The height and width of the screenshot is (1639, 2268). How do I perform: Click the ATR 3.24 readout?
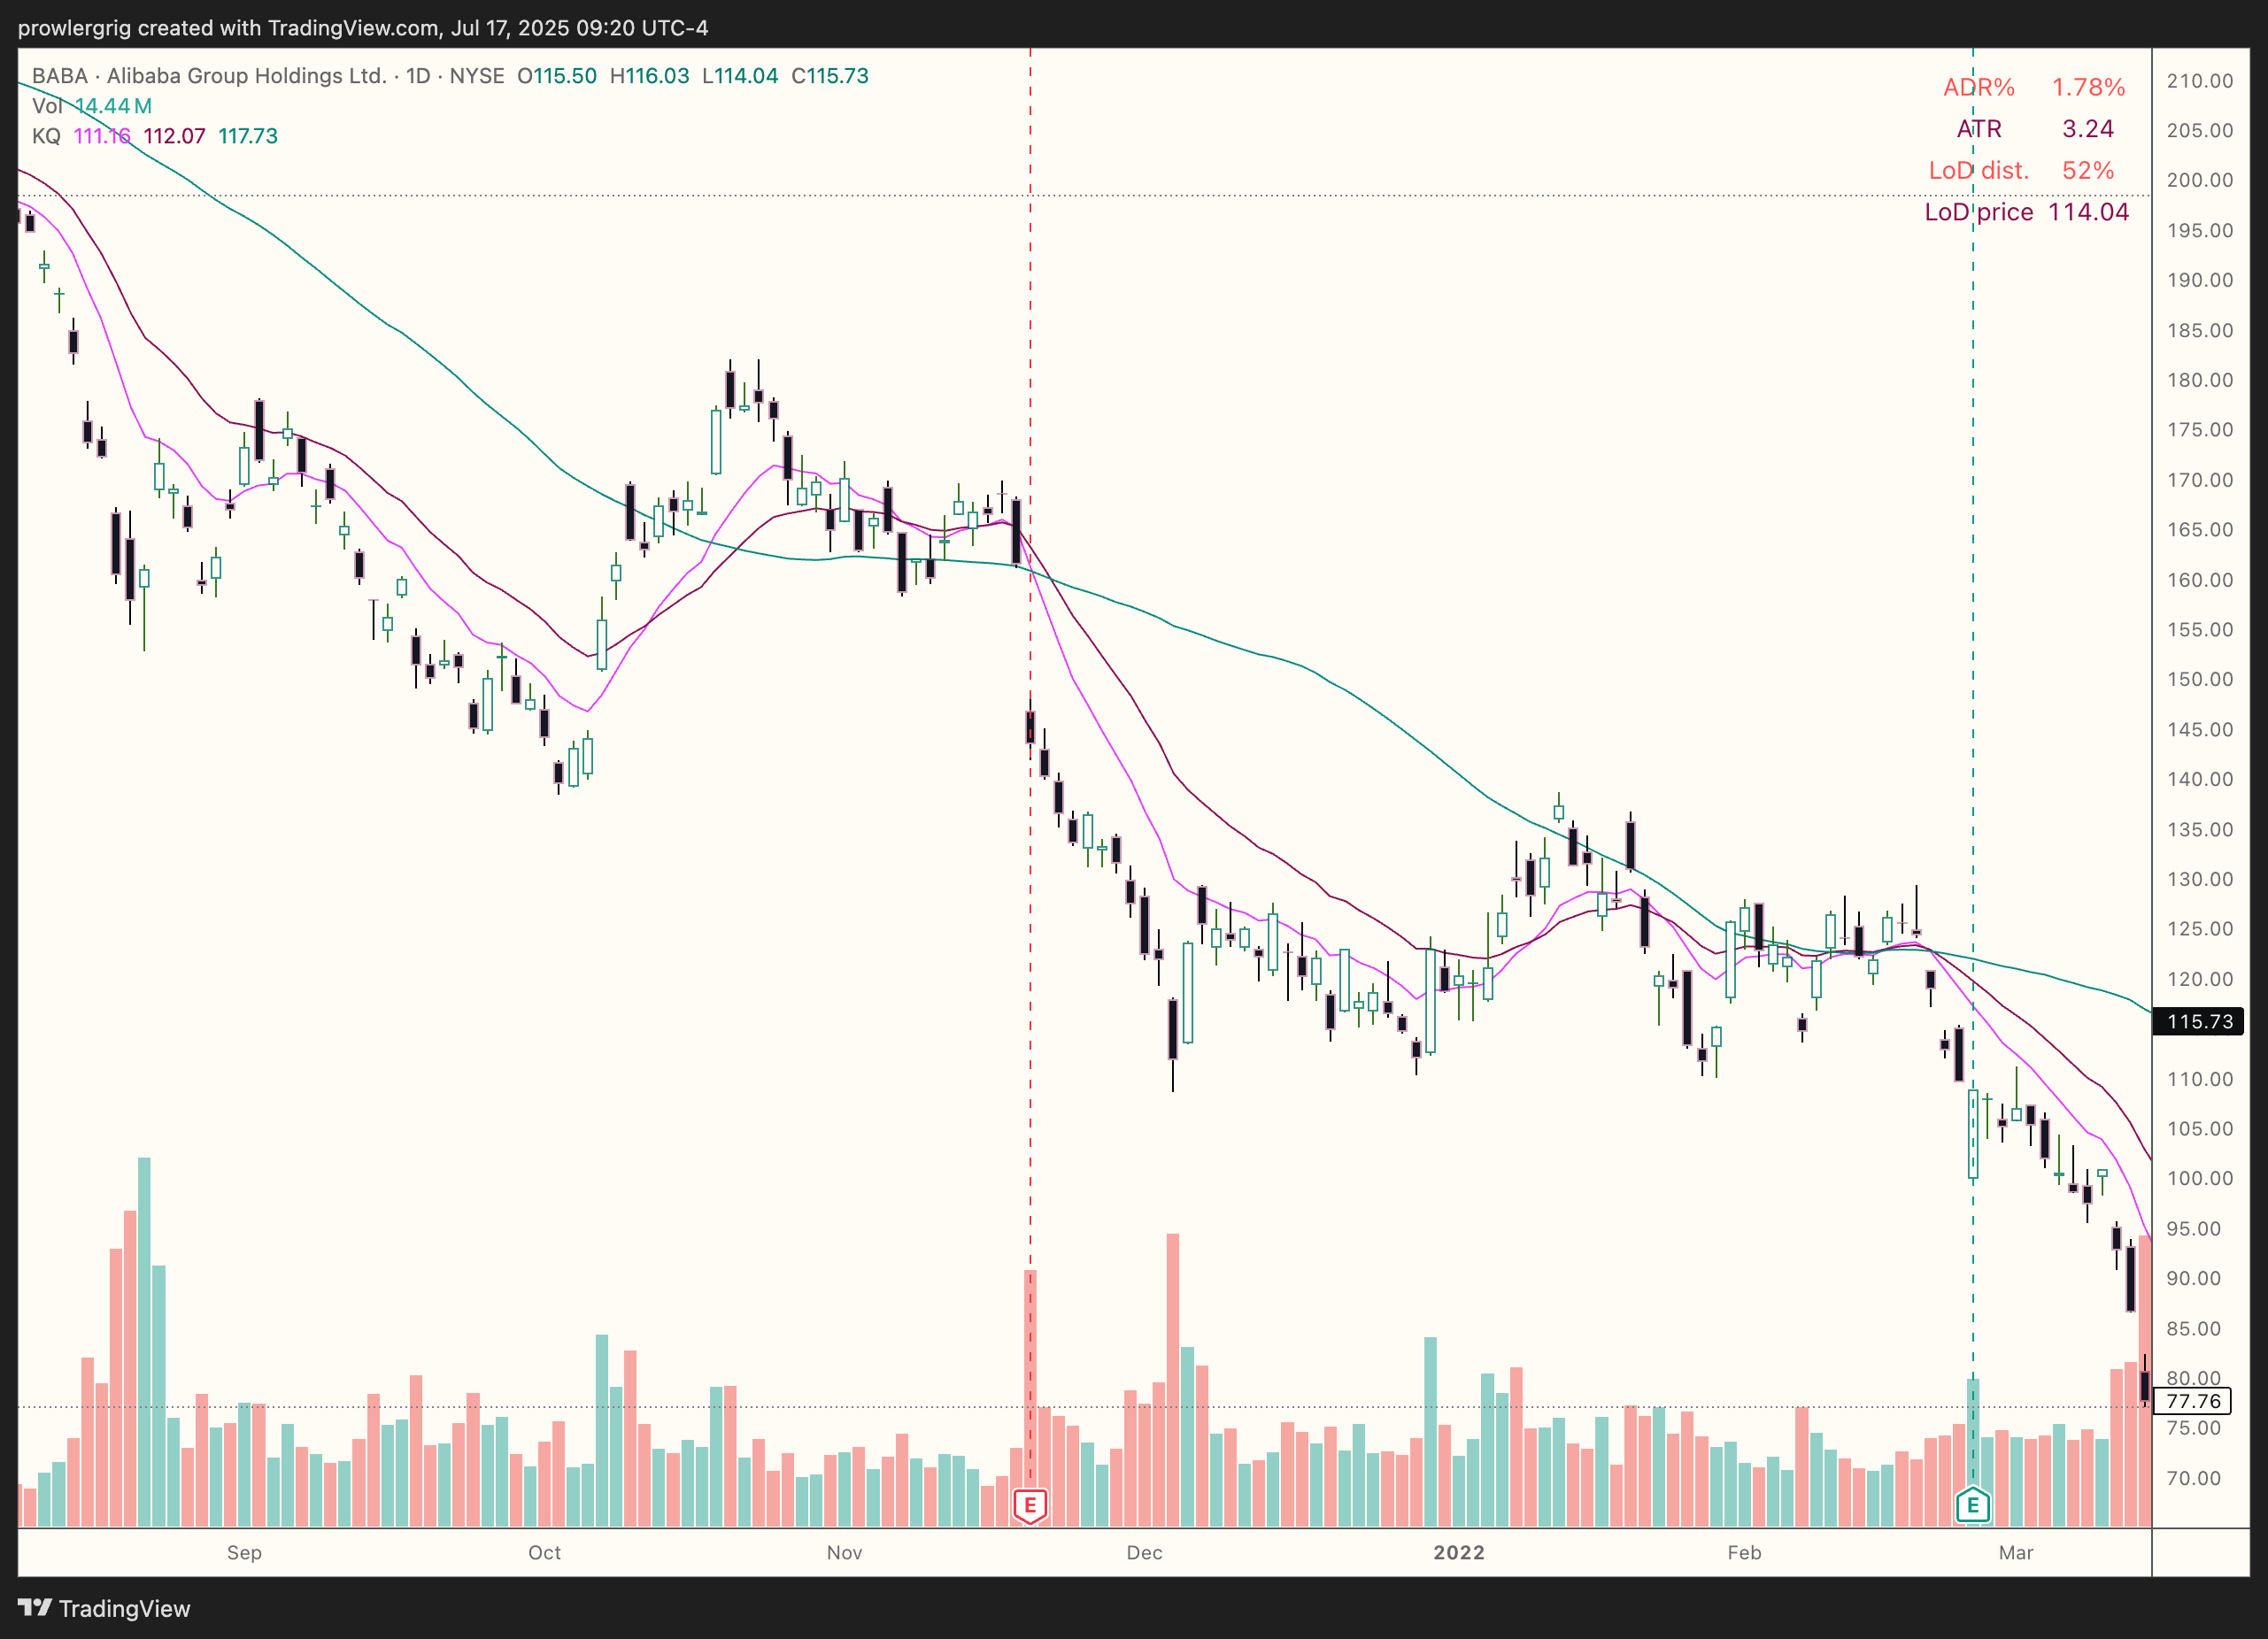tap(2035, 129)
